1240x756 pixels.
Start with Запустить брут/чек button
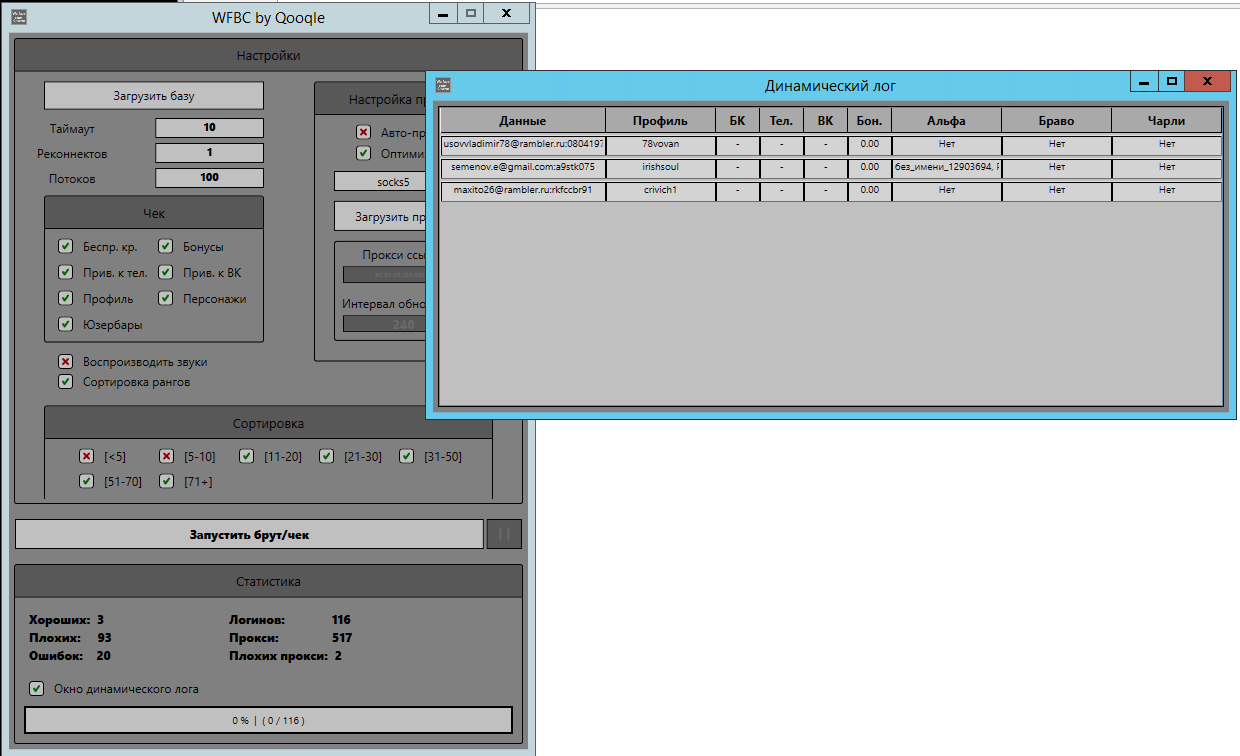(x=249, y=535)
